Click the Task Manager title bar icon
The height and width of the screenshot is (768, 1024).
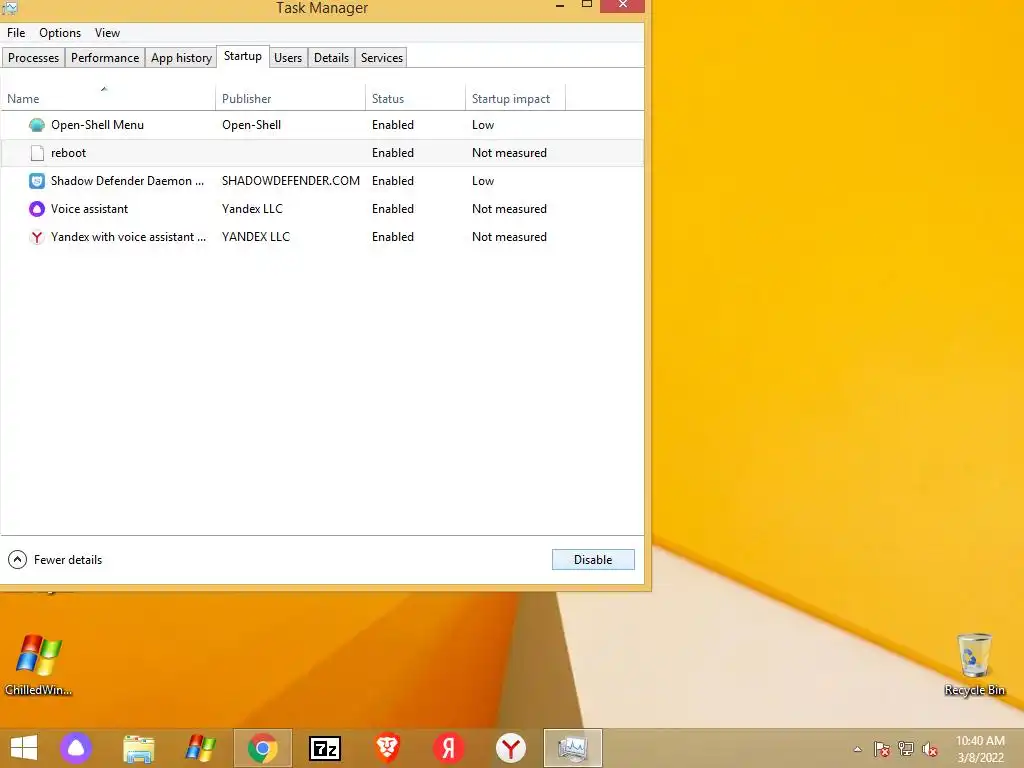pos(9,8)
